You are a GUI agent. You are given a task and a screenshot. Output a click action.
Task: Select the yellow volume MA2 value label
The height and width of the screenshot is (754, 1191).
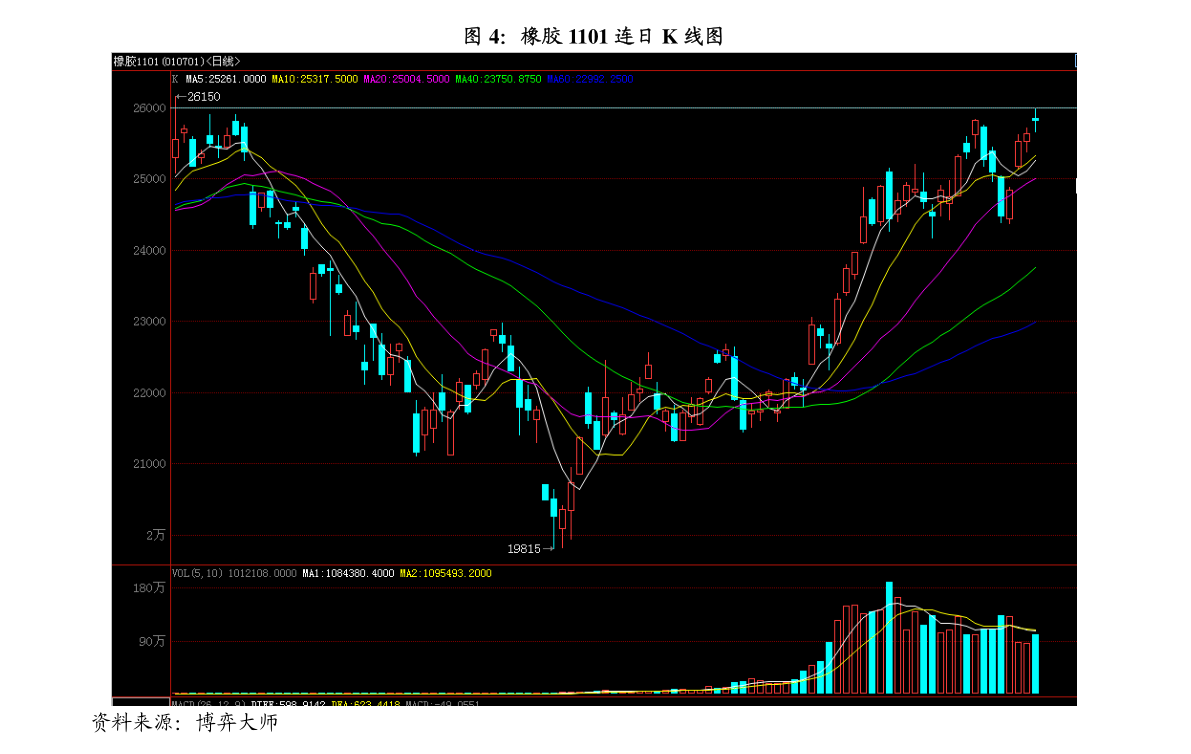446,574
